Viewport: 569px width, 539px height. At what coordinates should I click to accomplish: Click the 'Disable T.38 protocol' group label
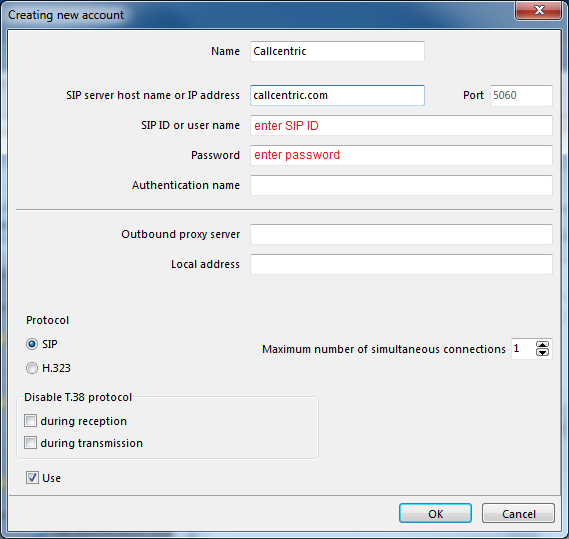click(x=78, y=397)
